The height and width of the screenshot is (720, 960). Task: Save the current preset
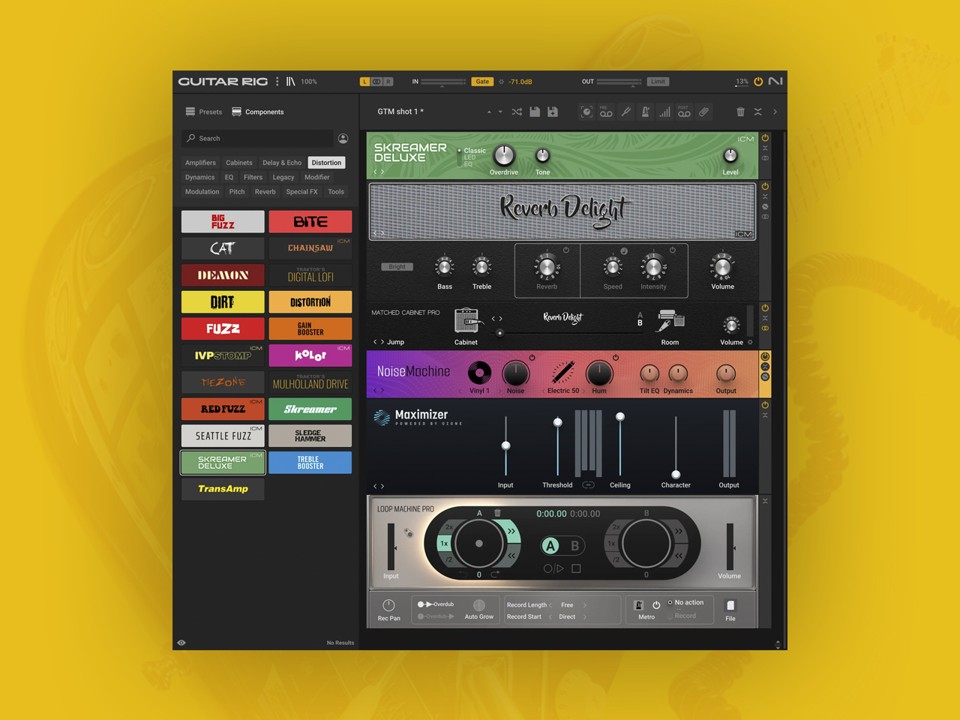534,111
